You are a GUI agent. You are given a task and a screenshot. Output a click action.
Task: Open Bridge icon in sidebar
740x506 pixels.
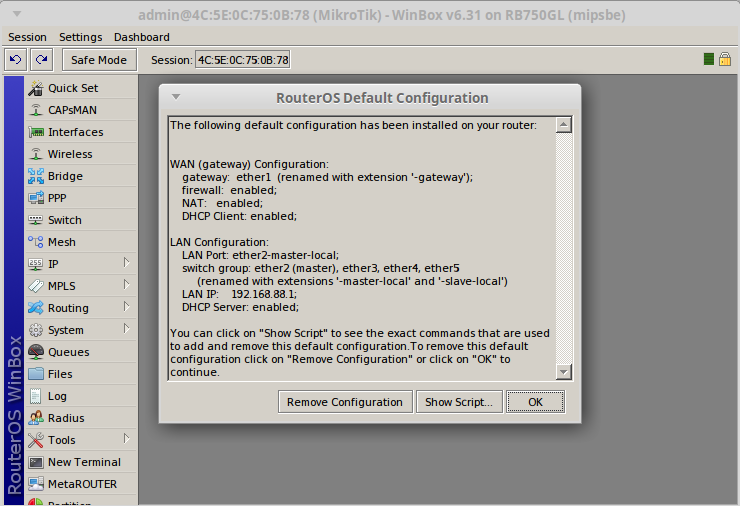click(35, 176)
